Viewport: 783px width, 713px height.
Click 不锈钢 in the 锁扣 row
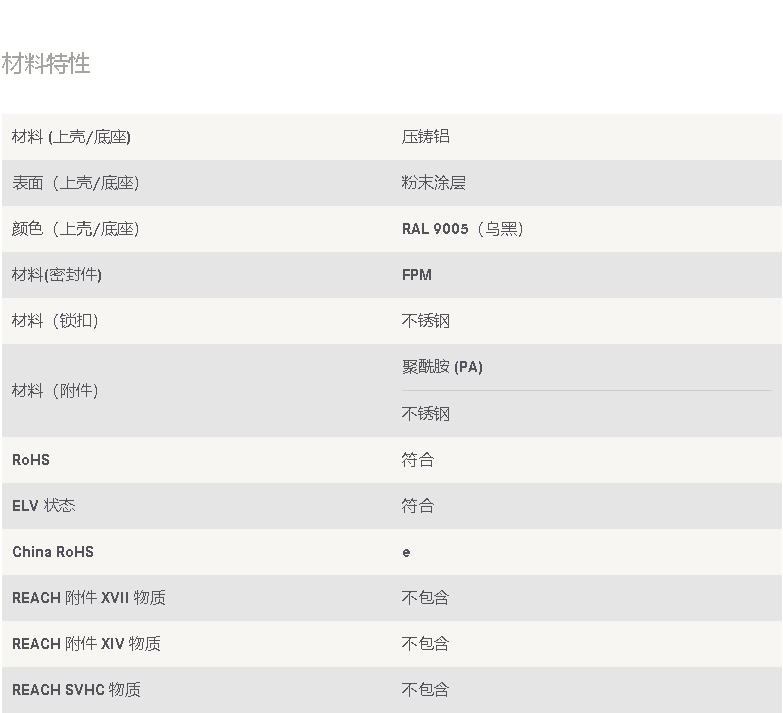click(425, 321)
